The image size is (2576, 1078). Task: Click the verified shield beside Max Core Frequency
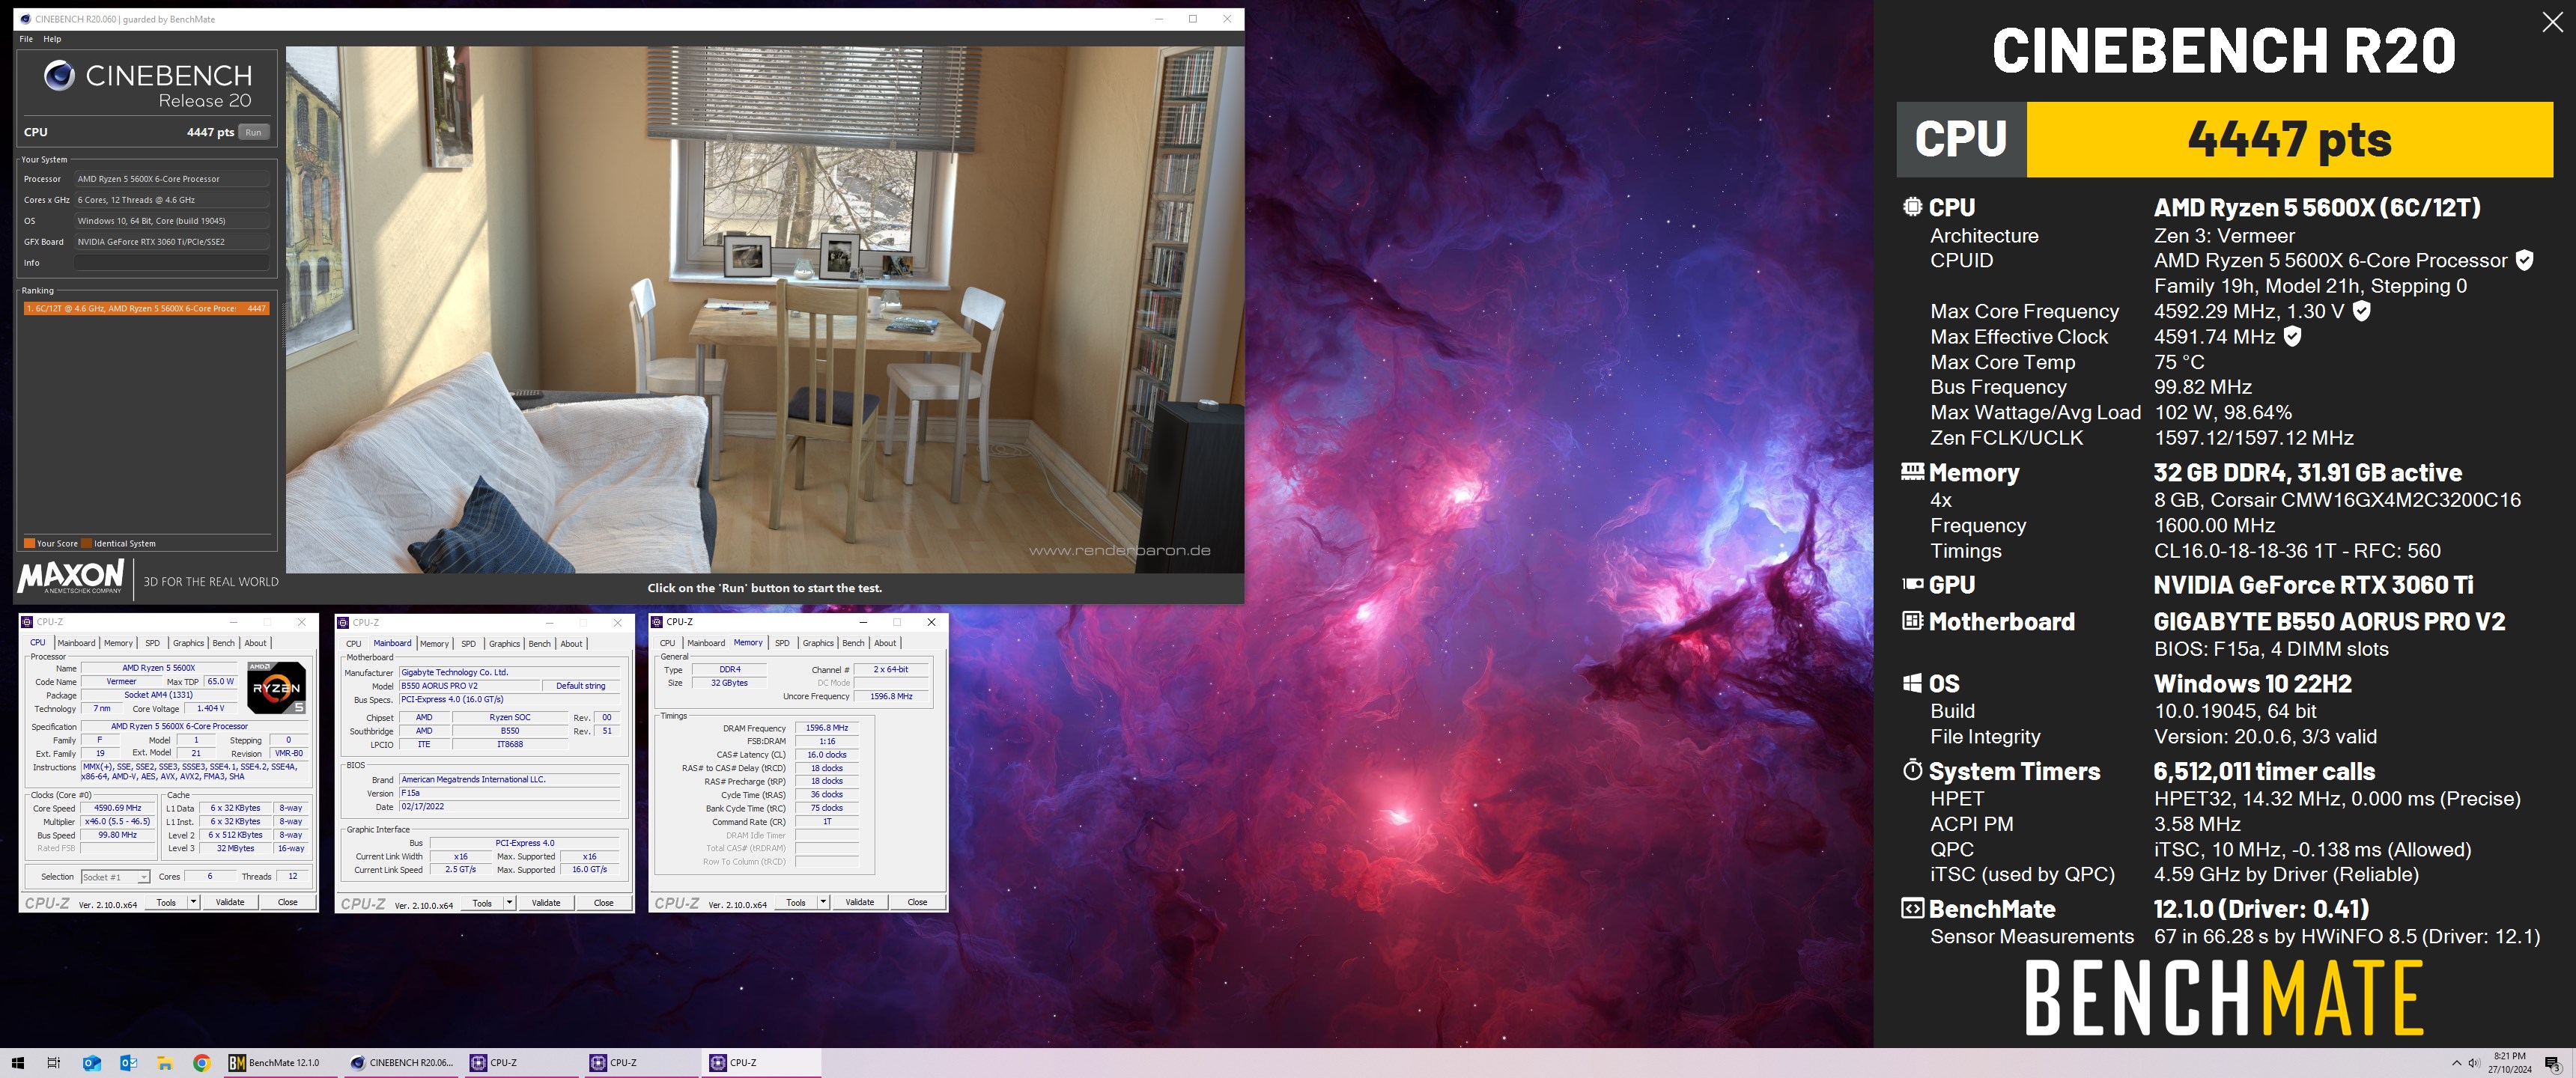coord(2361,311)
